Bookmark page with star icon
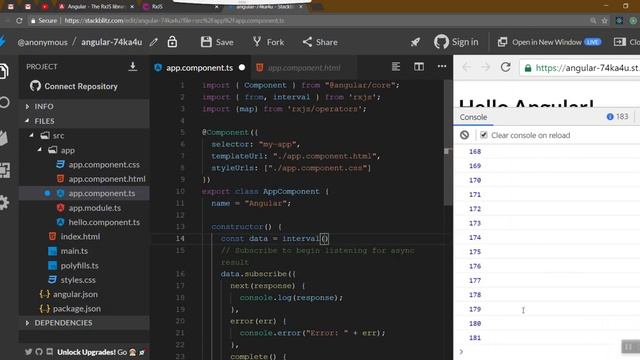Image resolution: width=640 pixels, height=360 pixels. pyautogui.click(x=605, y=20)
